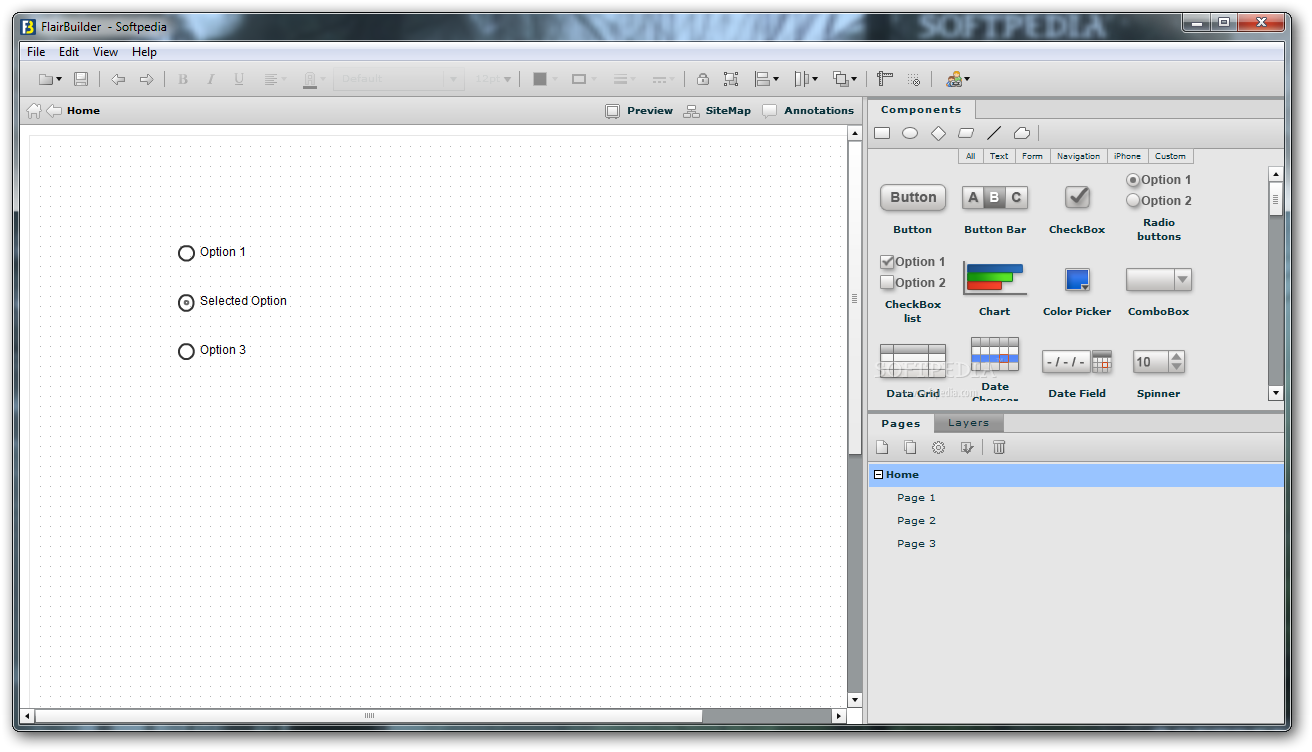Filter components by Navigation
Viewport: 1312px width, 752px height.
1078,156
